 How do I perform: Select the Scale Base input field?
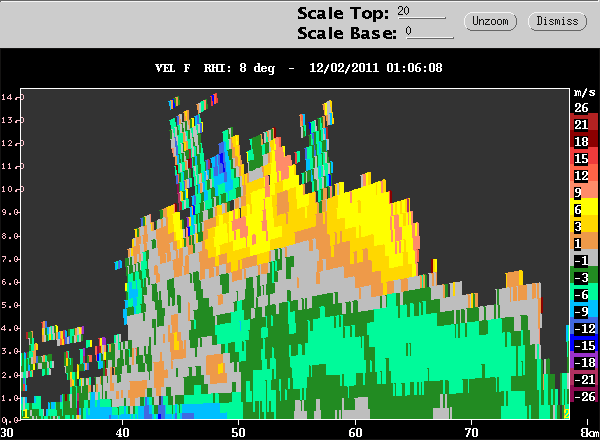point(426,32)
